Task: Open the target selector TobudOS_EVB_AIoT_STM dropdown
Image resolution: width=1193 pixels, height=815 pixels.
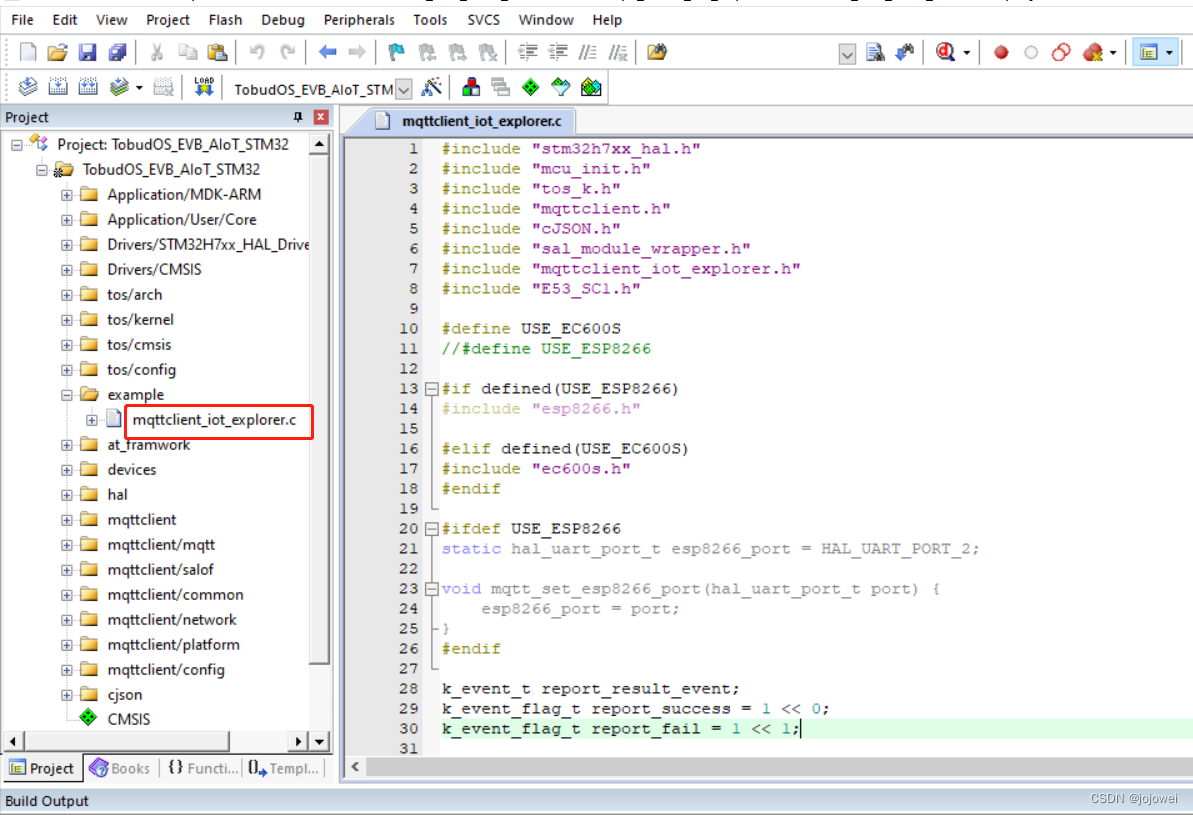Action: click(x=404, y=89)
